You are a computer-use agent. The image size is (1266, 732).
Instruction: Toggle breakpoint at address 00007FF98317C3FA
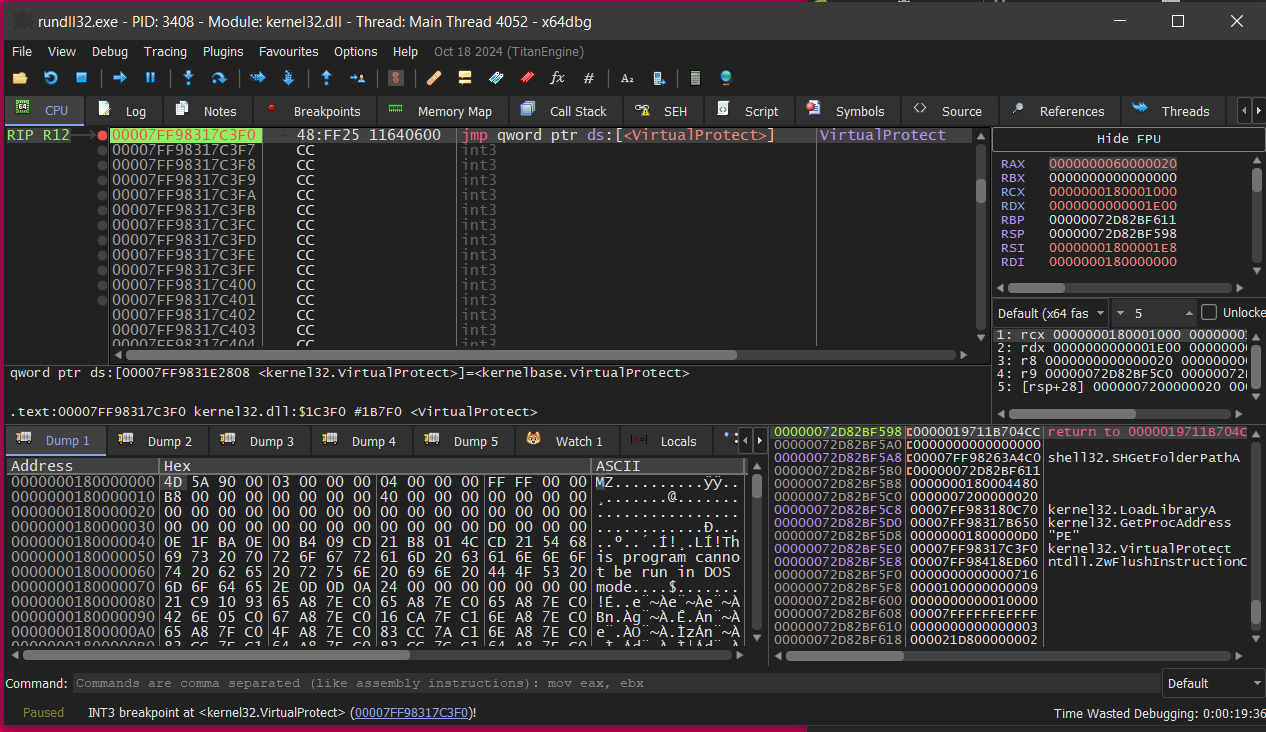(x=102, y=195)
